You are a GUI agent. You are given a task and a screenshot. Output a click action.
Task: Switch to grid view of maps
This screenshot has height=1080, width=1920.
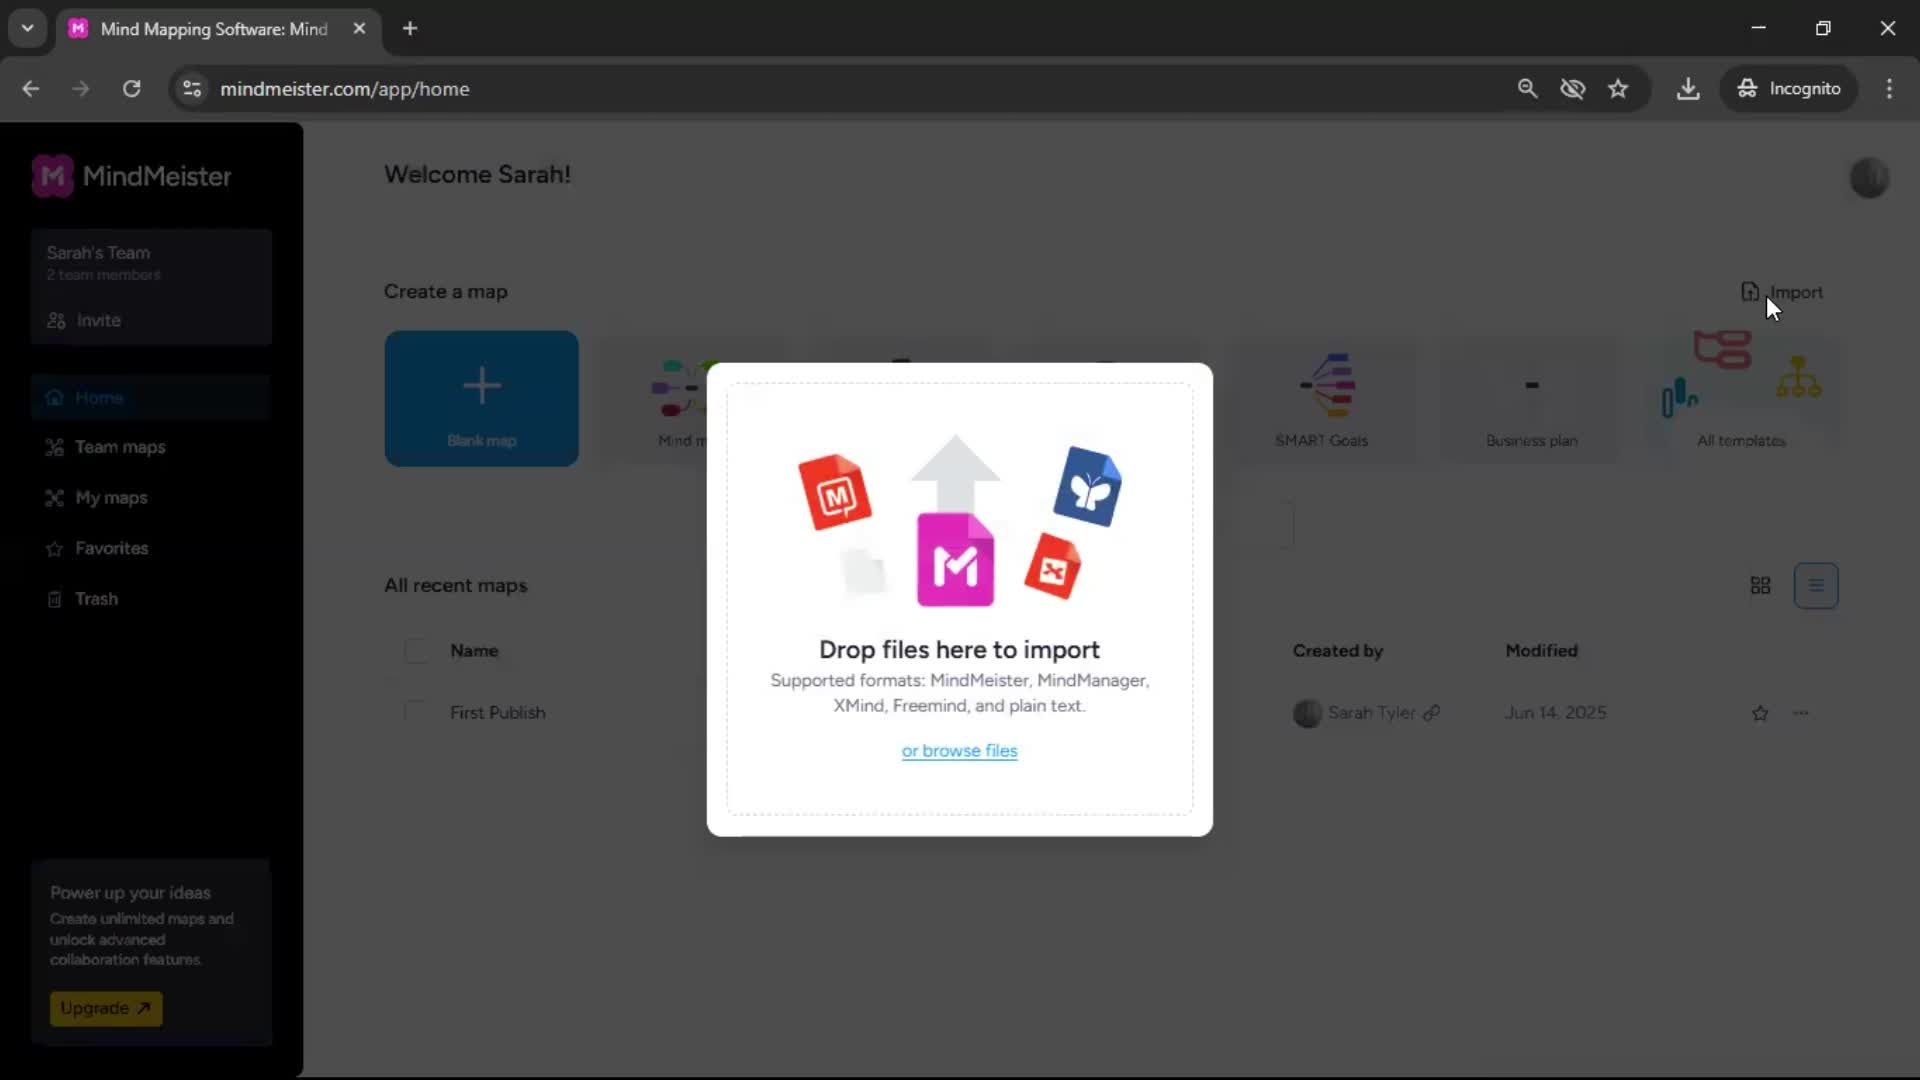(1761, 586)
